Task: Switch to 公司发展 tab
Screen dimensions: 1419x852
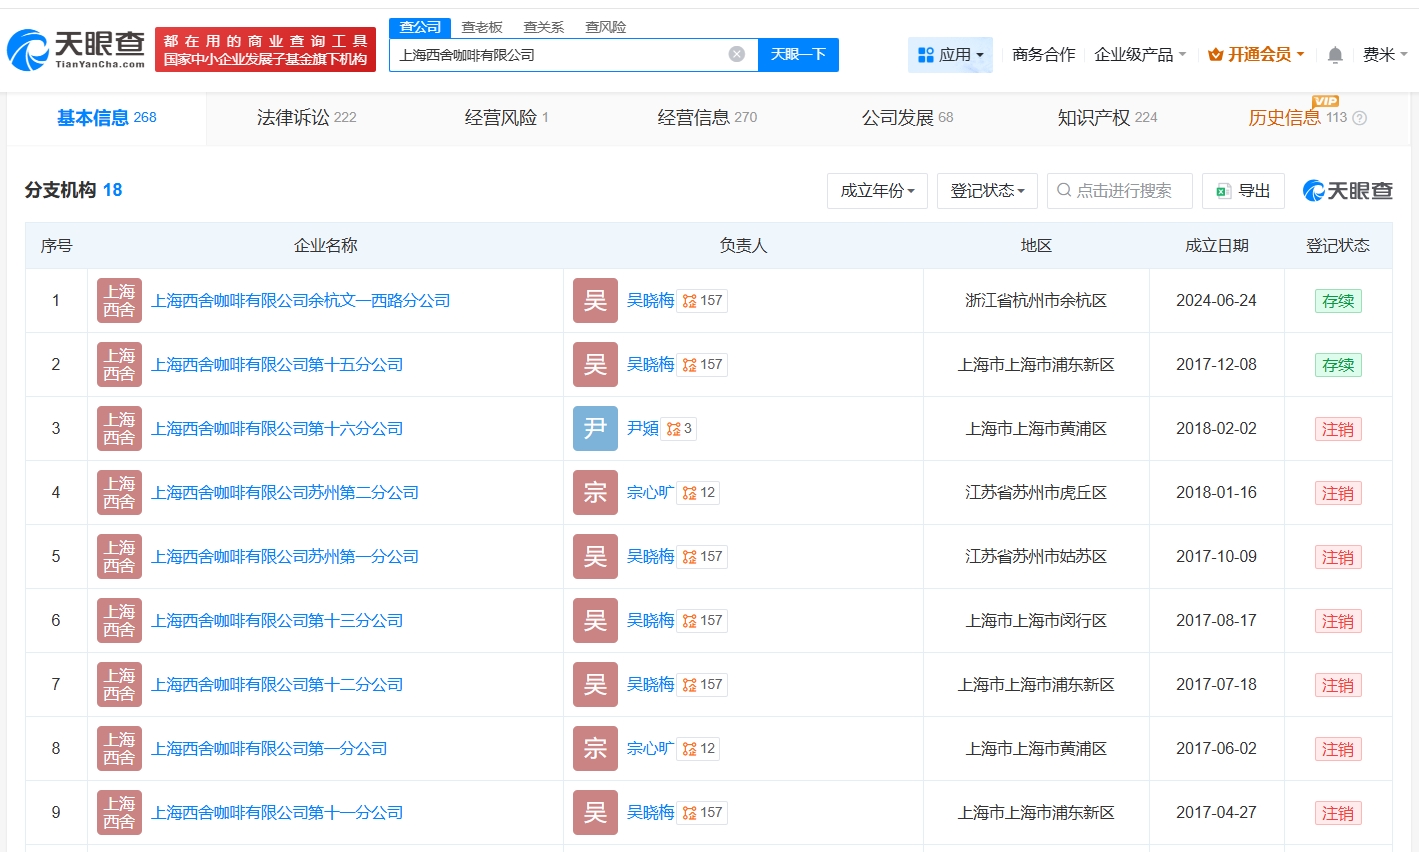Action: [907, 118]
